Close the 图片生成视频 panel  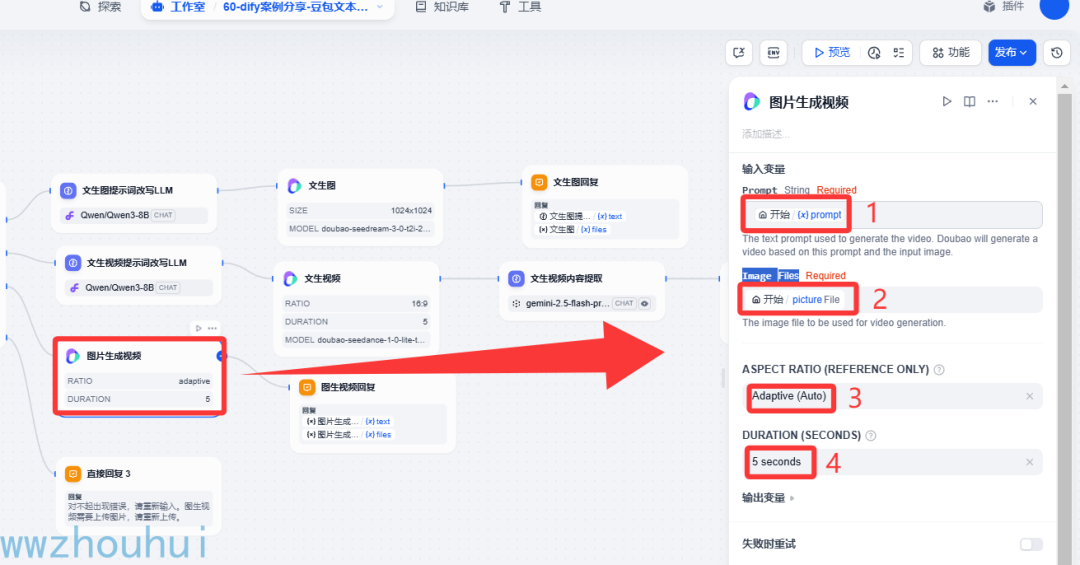pos(1032,101)
